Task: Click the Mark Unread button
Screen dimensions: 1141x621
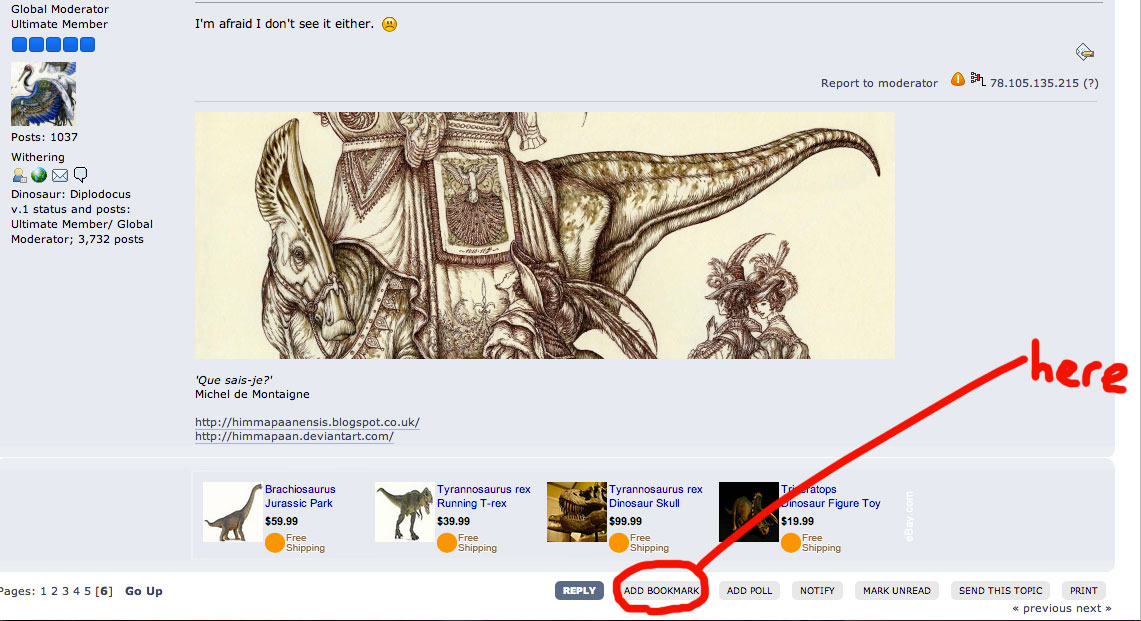Action: [896, 590]
